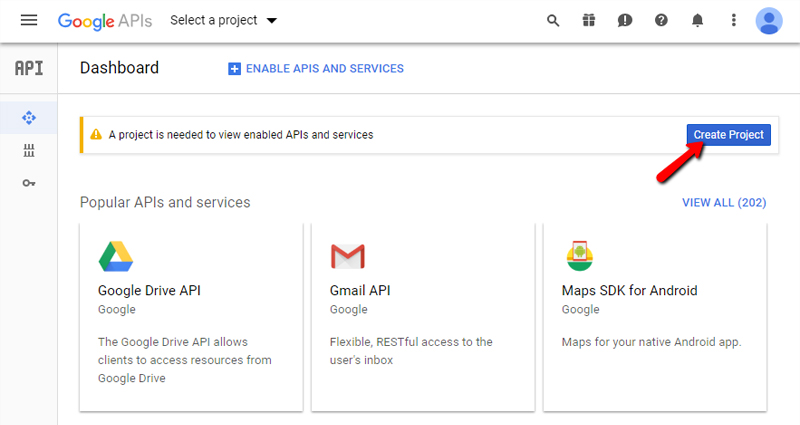Click 'A project is needed' warning text

tap(241, 135)
